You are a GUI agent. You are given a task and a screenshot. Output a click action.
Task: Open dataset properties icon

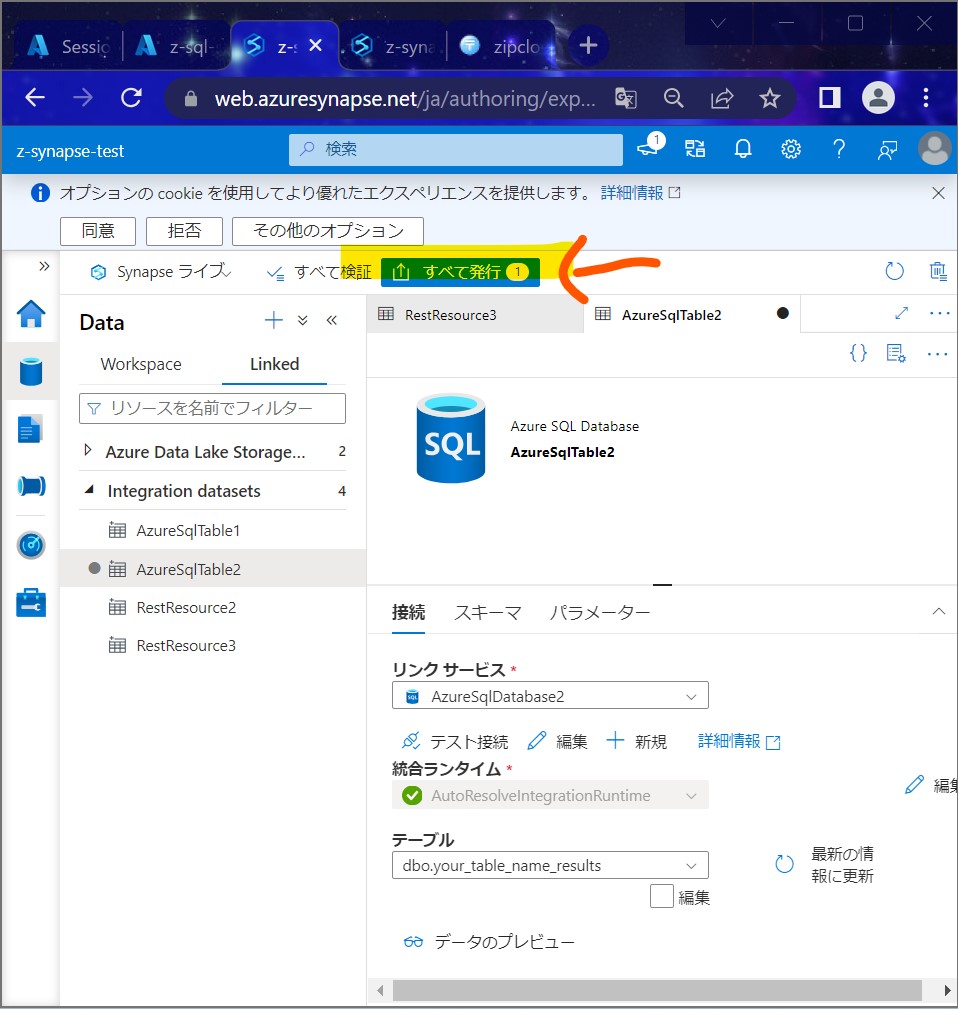tap(896, 353)
